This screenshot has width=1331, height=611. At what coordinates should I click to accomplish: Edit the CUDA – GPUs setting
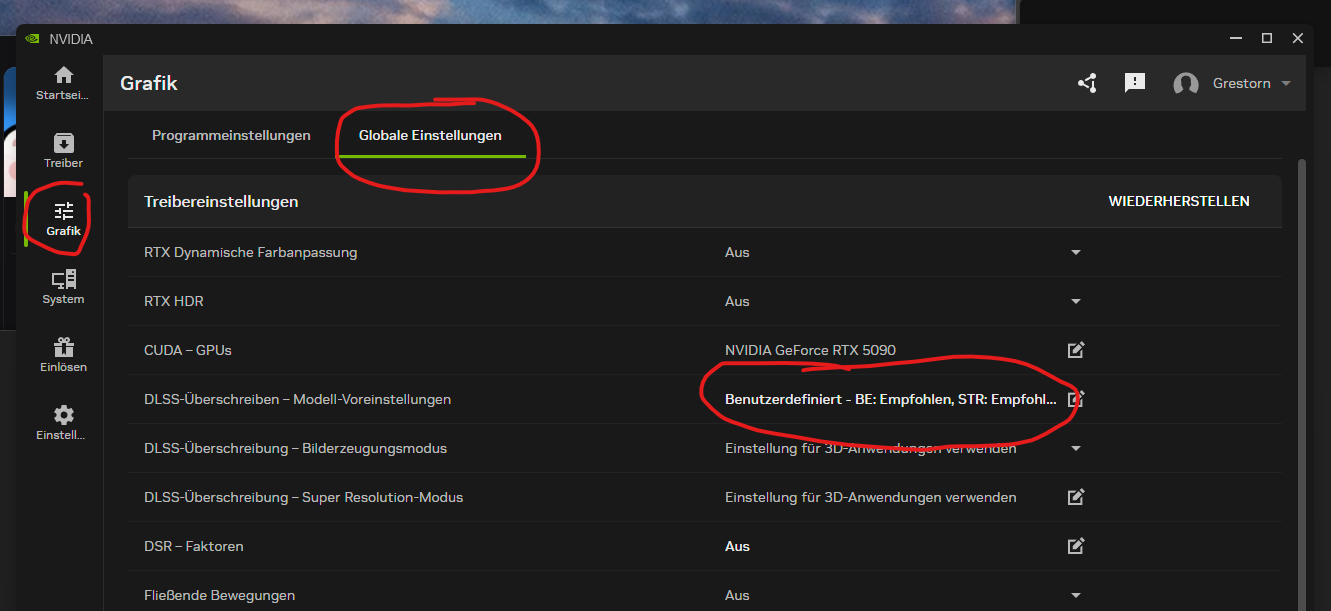[x=1076, y=350]
